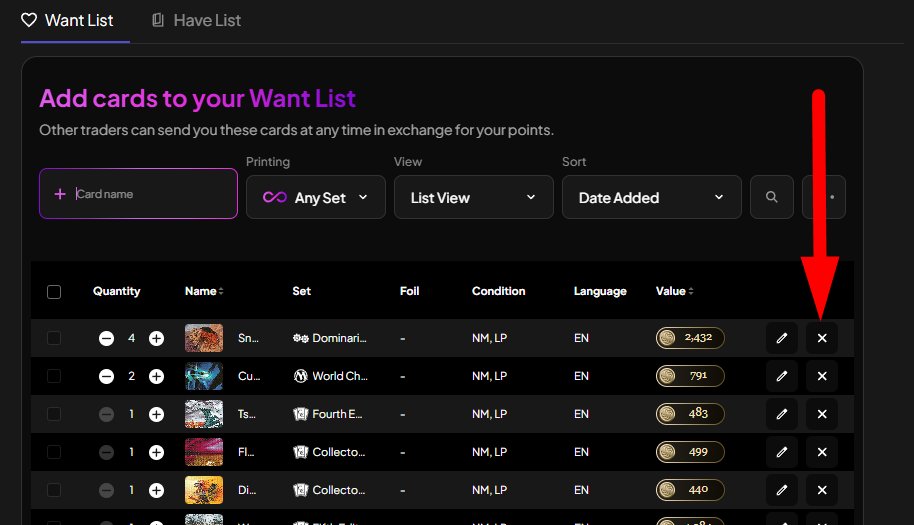This screenshot has width=914, height=525.
Task: Open the Have List tab
Action: pyautogui.click(x=196, y=20)
